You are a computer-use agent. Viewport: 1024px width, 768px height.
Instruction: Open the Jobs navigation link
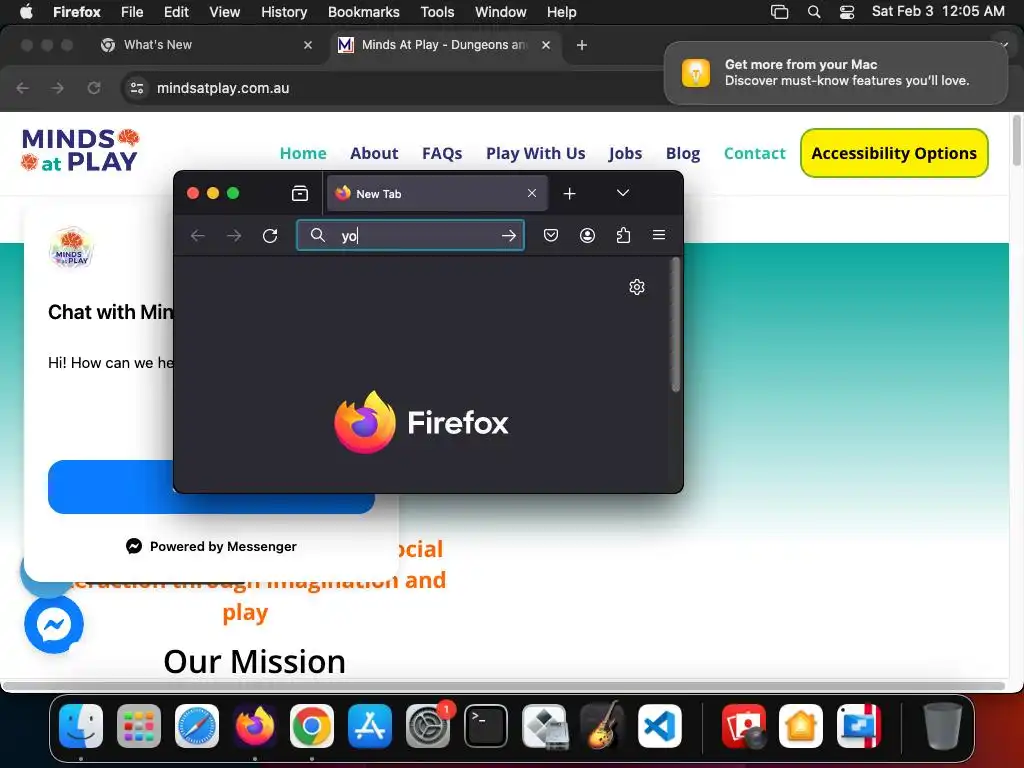coord(625,153)
